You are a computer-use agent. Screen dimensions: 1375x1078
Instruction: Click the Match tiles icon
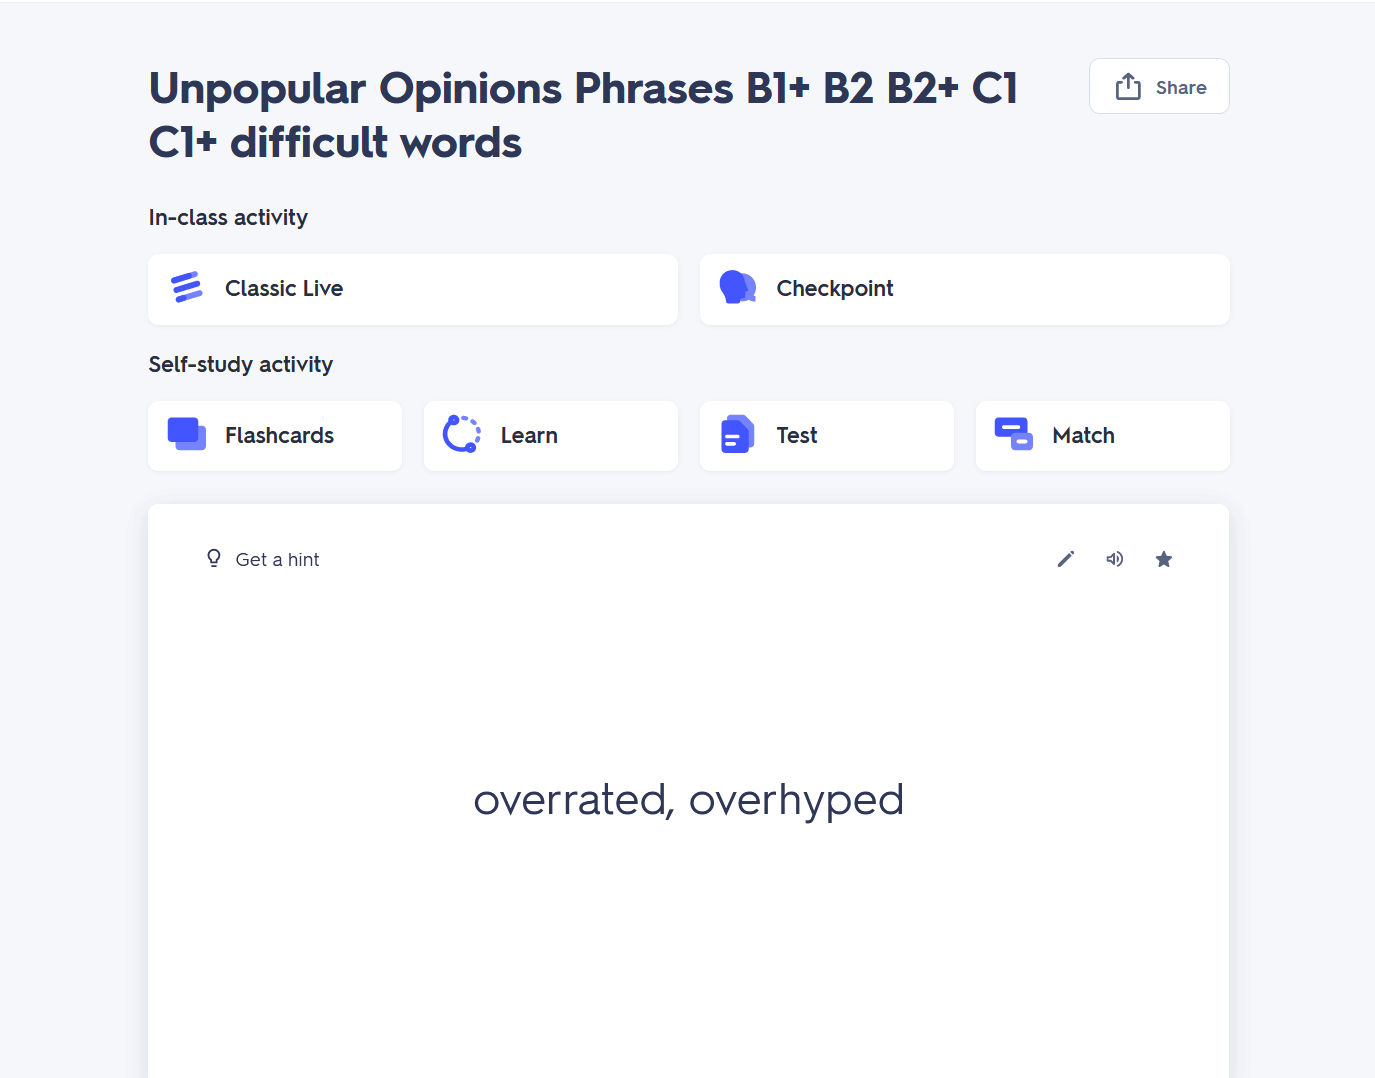(x=1013, y=435)
